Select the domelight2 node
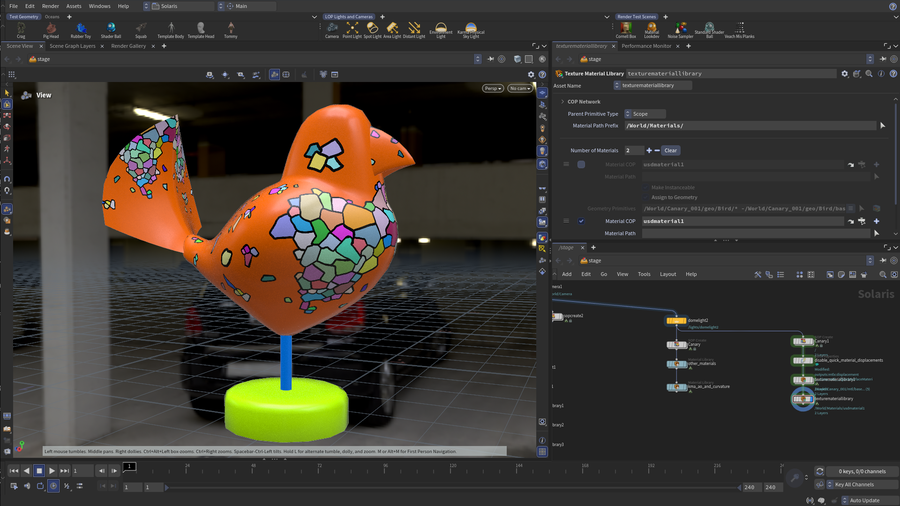The image size is (900, 506). coord(676,321)
